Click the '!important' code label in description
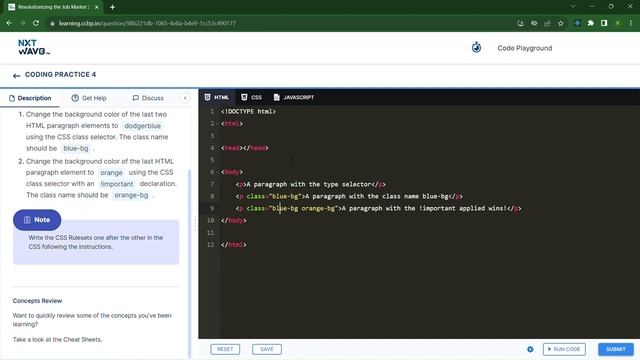This screenshot has width=640, height=360. click(117, 184)
